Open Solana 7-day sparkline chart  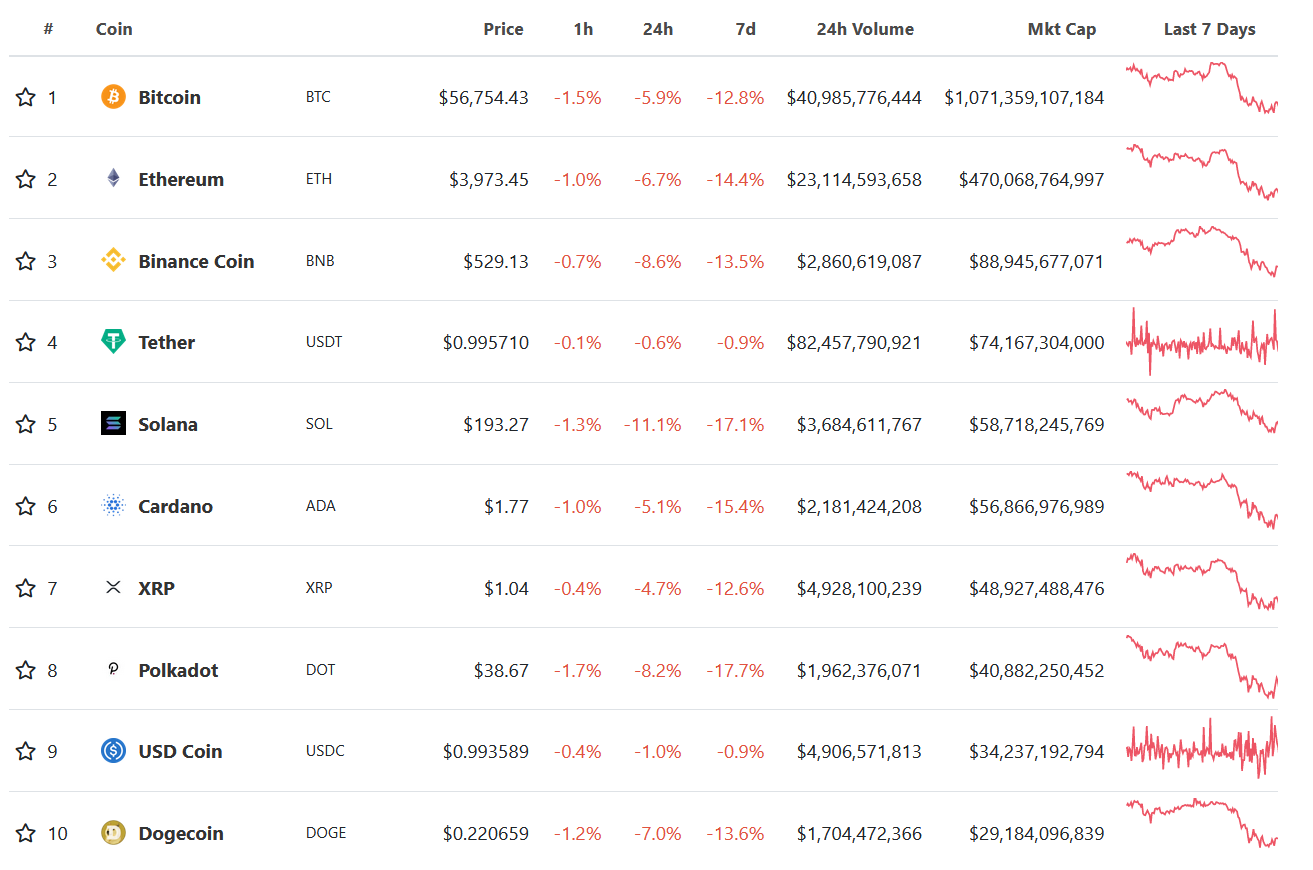coord(1201,411)
